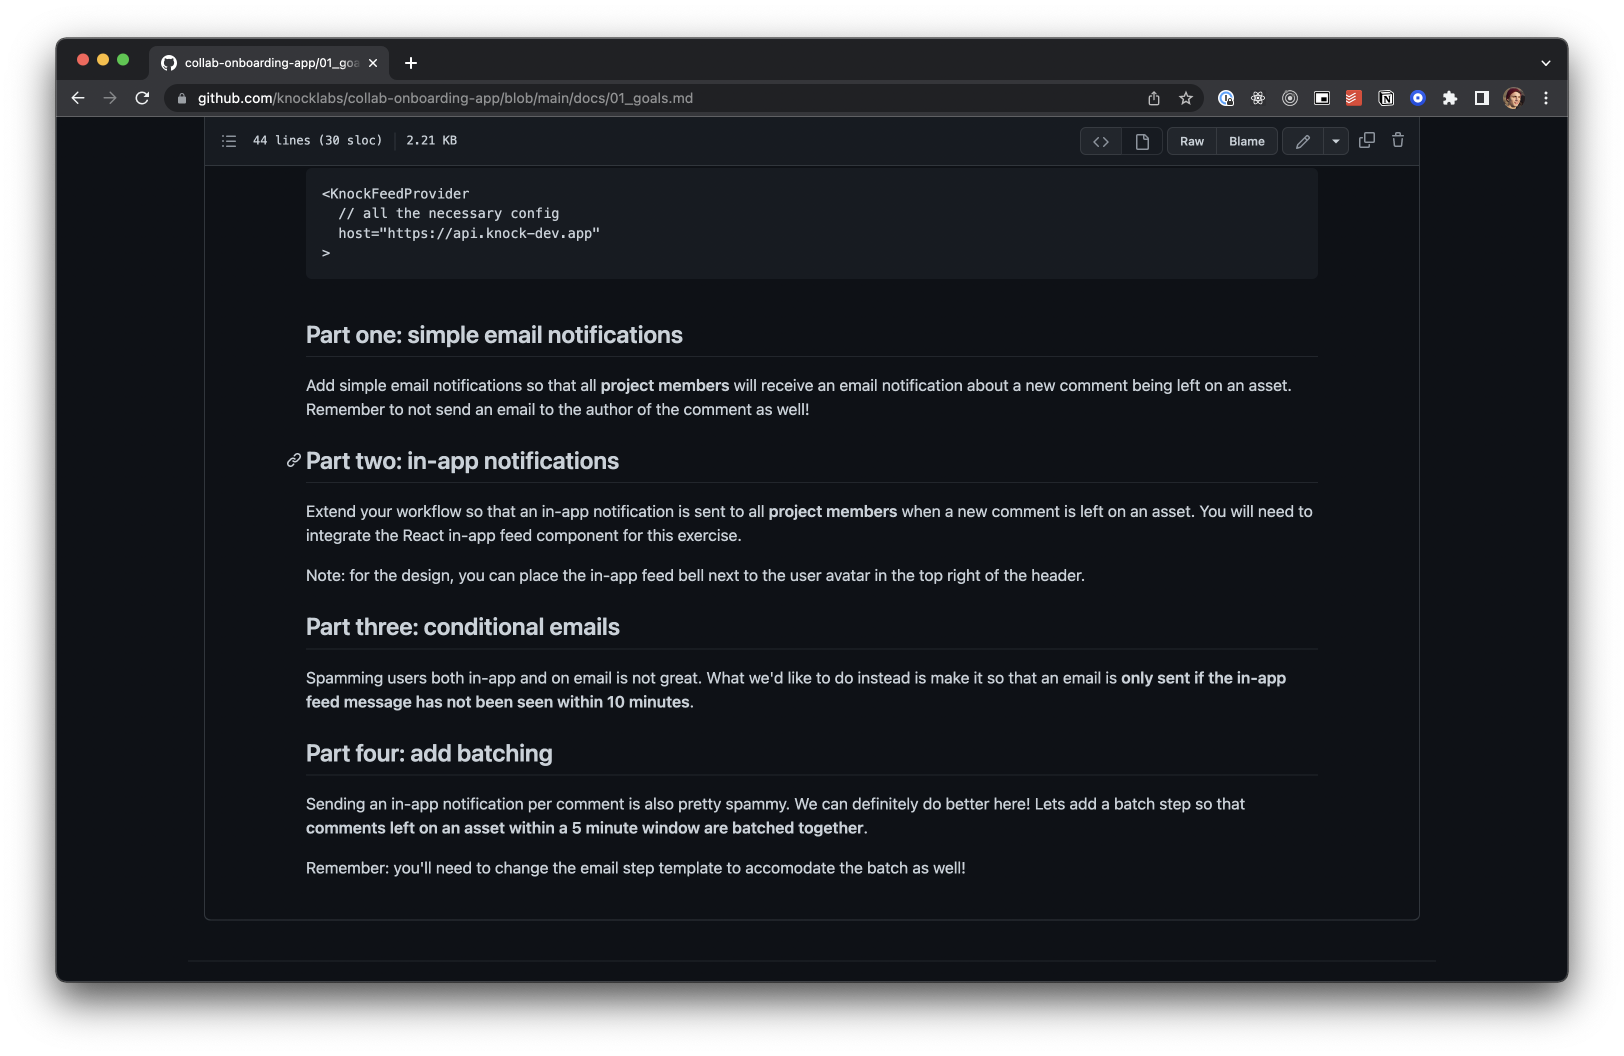
Task: Switch to rendered document display
Action: point(1143,141)
